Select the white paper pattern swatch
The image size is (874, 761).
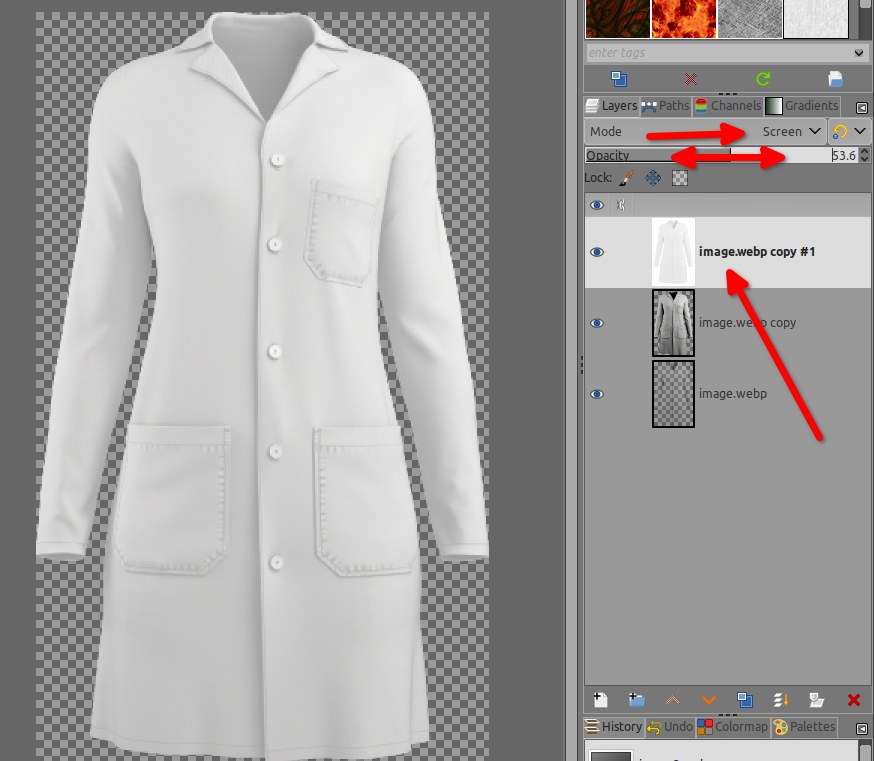pyautogui.click(x=816, y=18)
